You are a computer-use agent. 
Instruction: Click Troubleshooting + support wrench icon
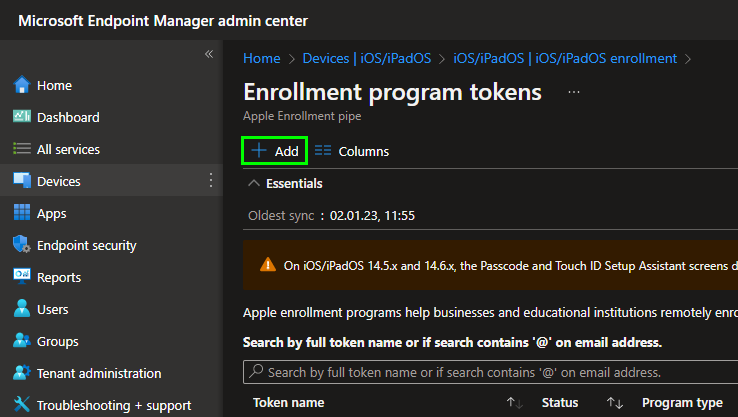[22, 406]
